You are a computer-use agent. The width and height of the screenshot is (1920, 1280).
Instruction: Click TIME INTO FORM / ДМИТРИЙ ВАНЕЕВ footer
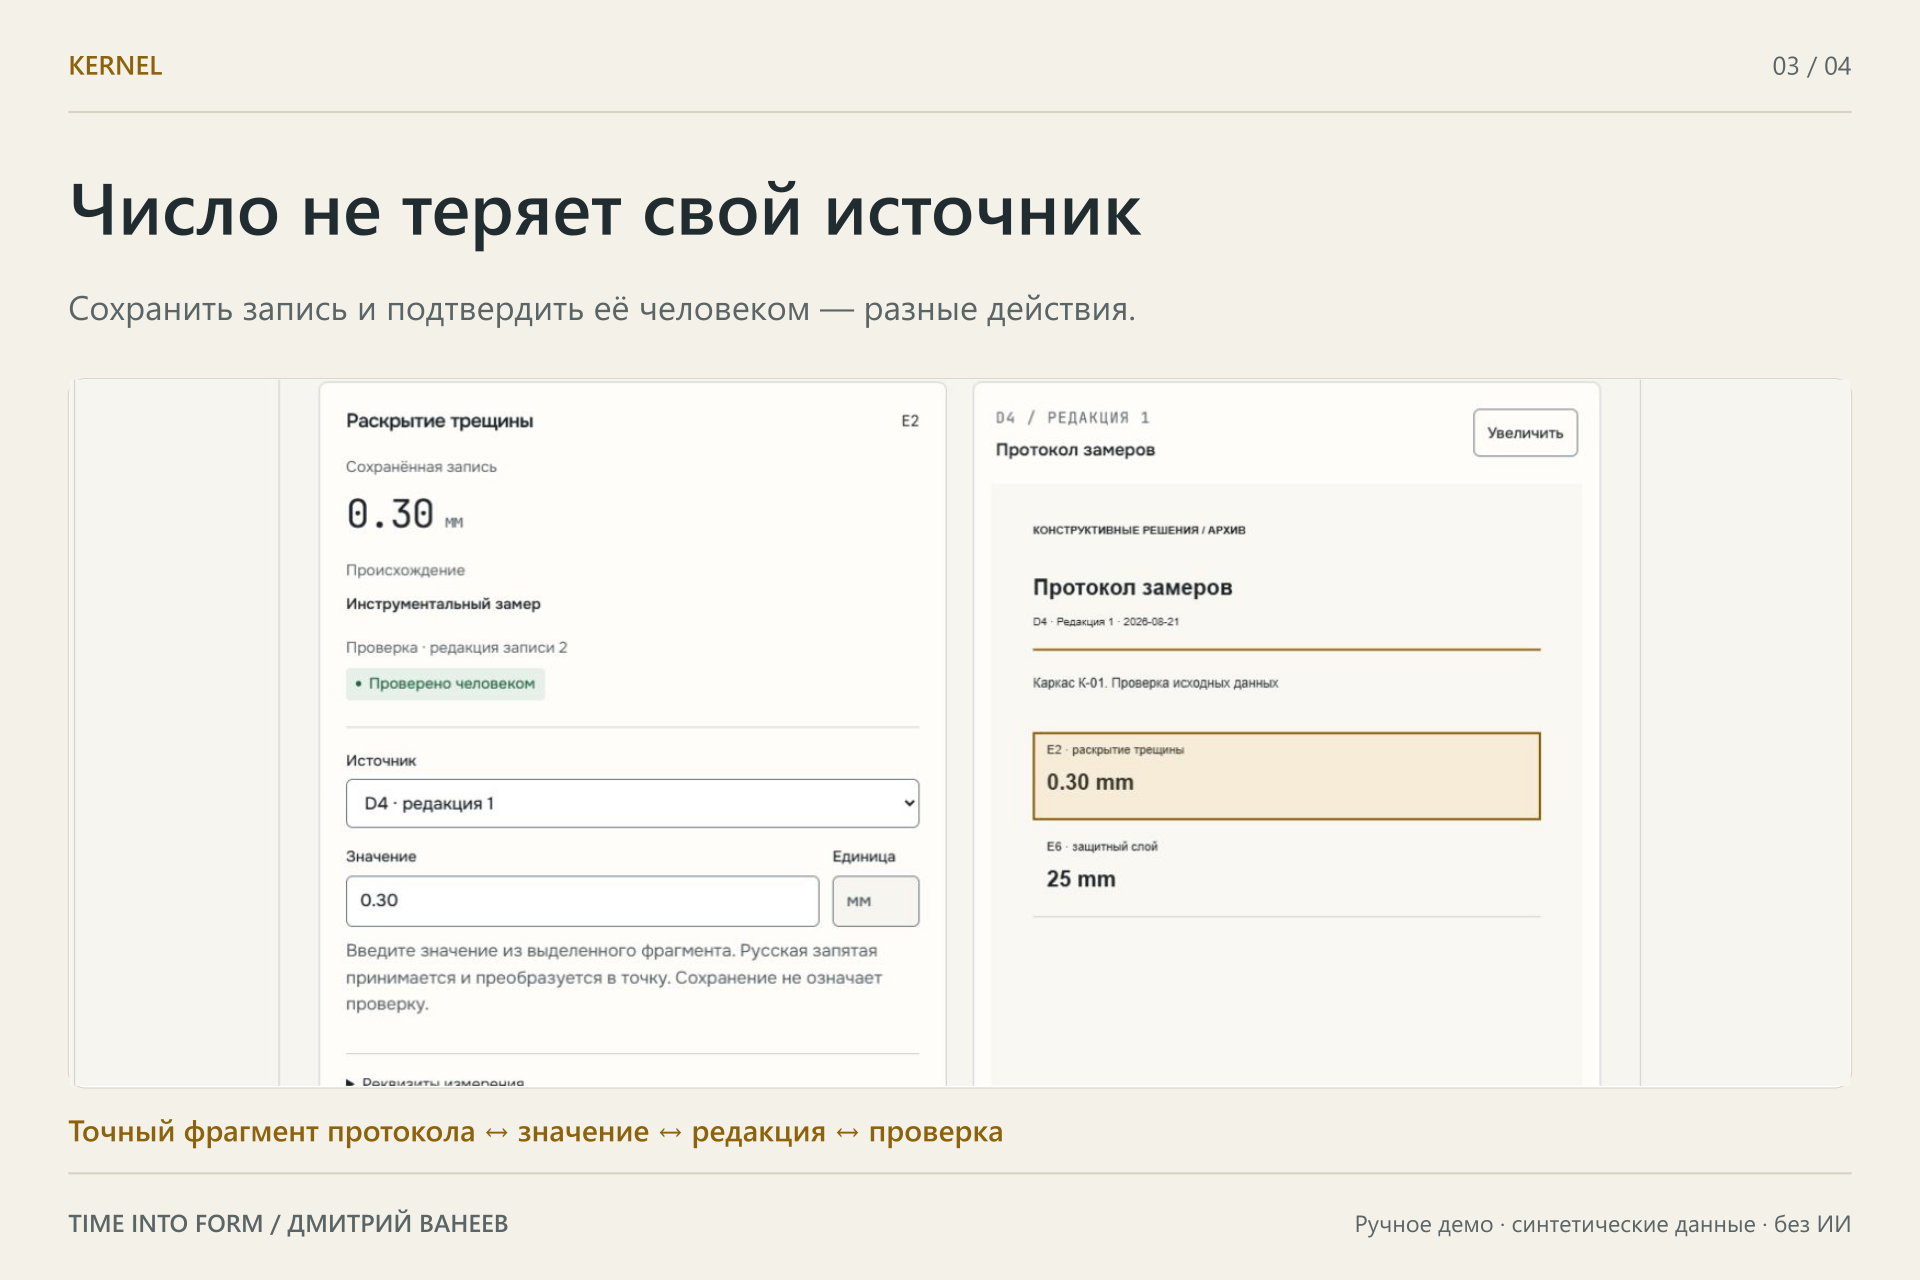pos(288,1224)
